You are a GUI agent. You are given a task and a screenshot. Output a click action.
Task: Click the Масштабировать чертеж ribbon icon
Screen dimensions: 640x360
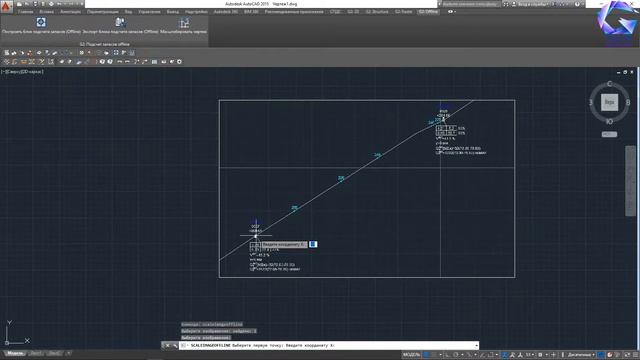184,22
